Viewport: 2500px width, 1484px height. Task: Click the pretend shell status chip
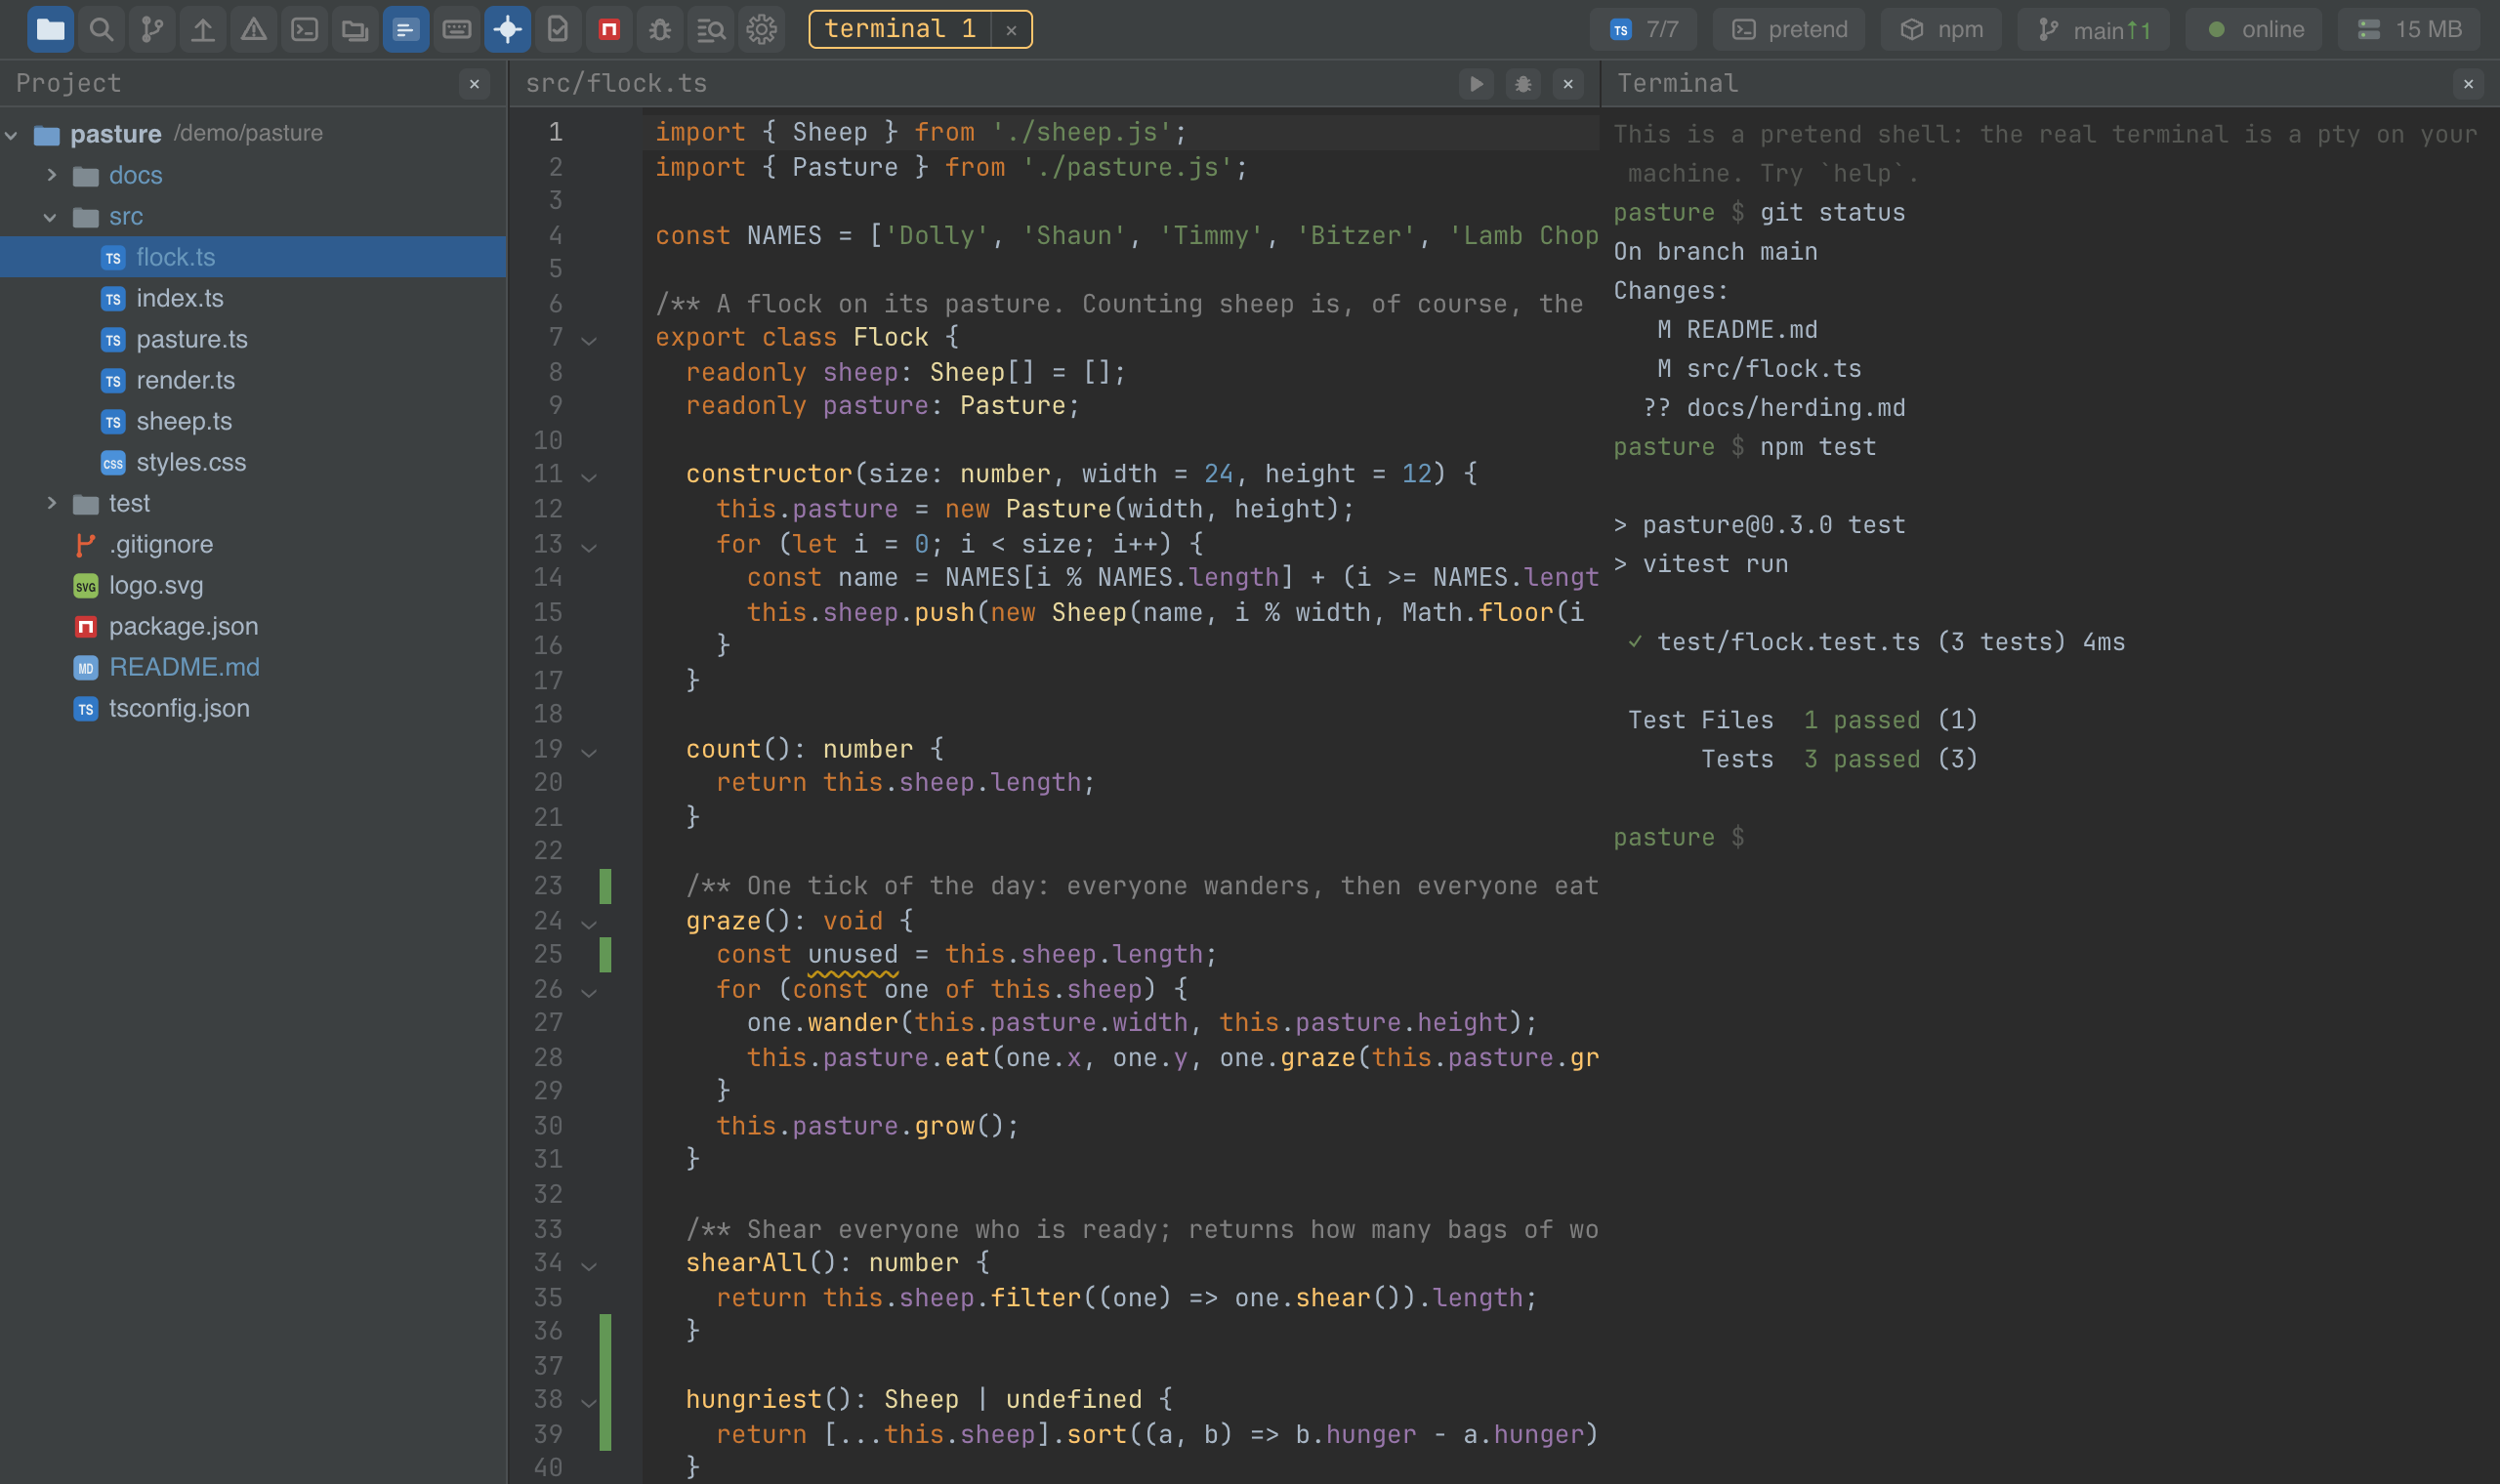(x=1789, y=30)
